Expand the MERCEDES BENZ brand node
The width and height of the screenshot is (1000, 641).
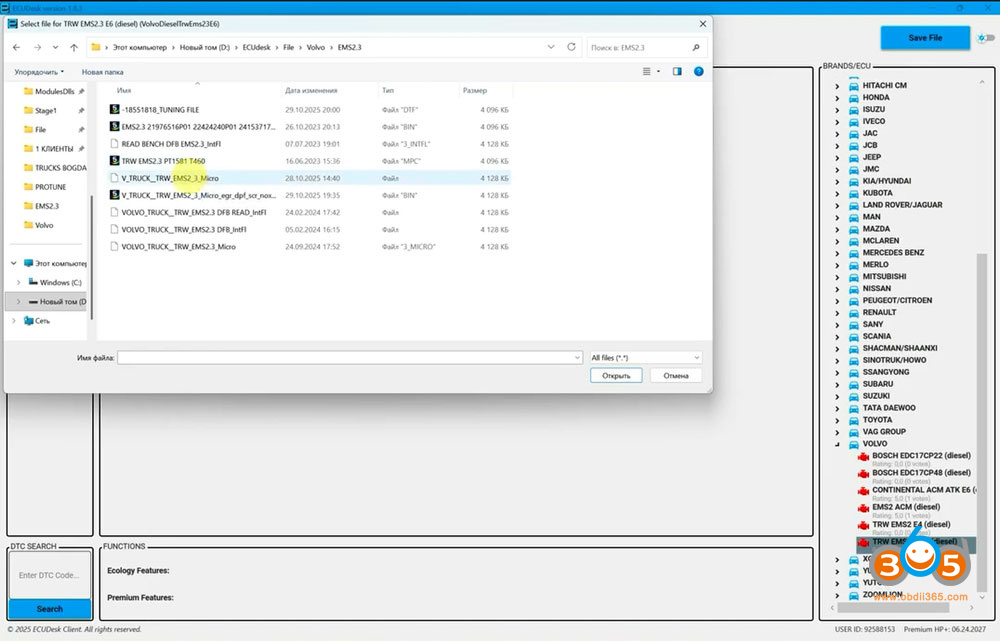tap(838, 253)
